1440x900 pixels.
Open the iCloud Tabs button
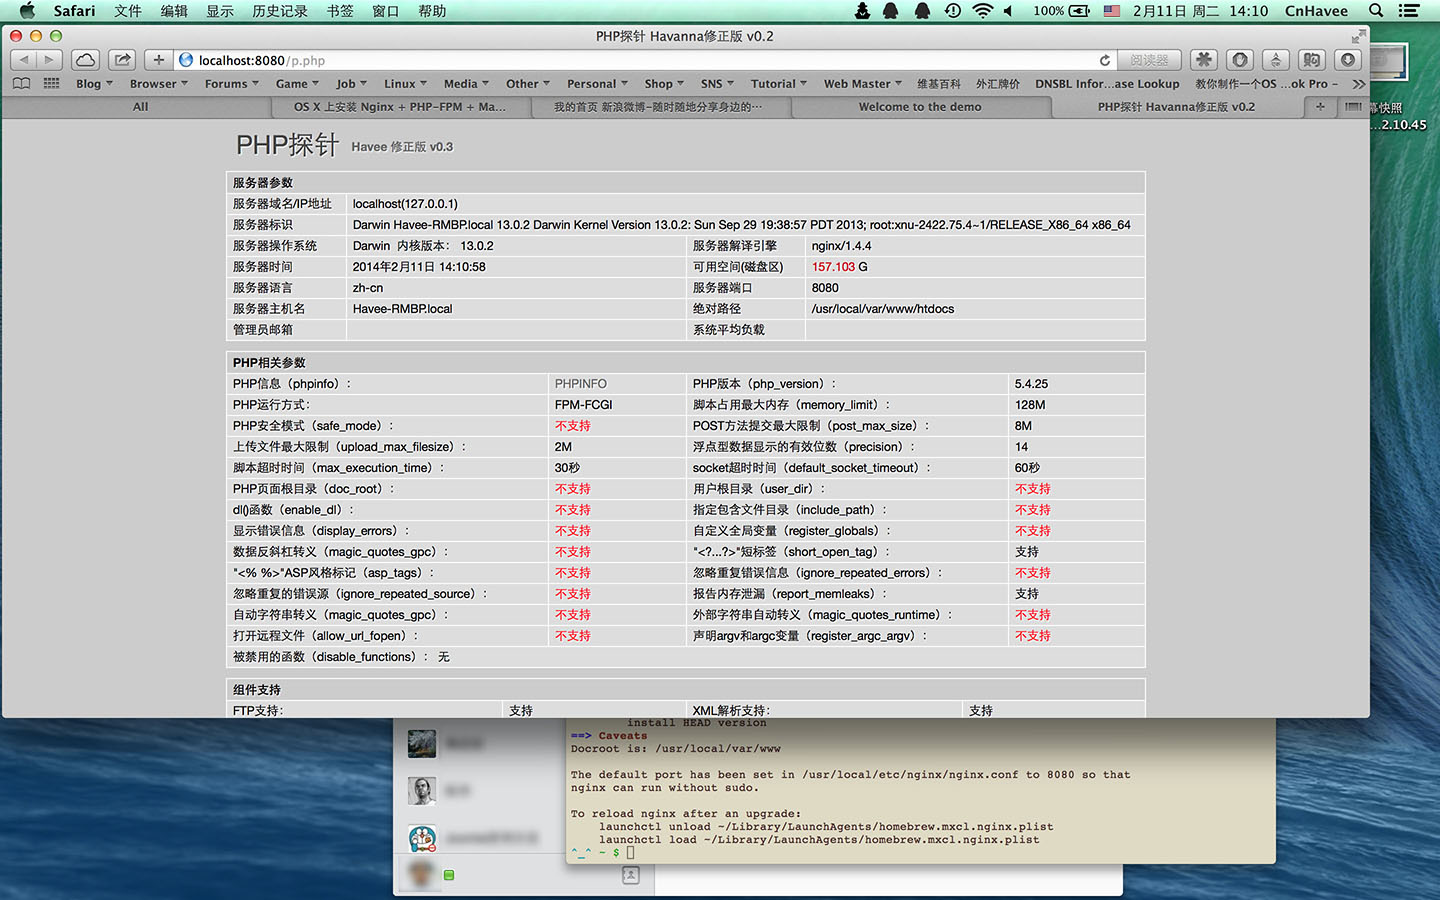[x=86, y=60]
